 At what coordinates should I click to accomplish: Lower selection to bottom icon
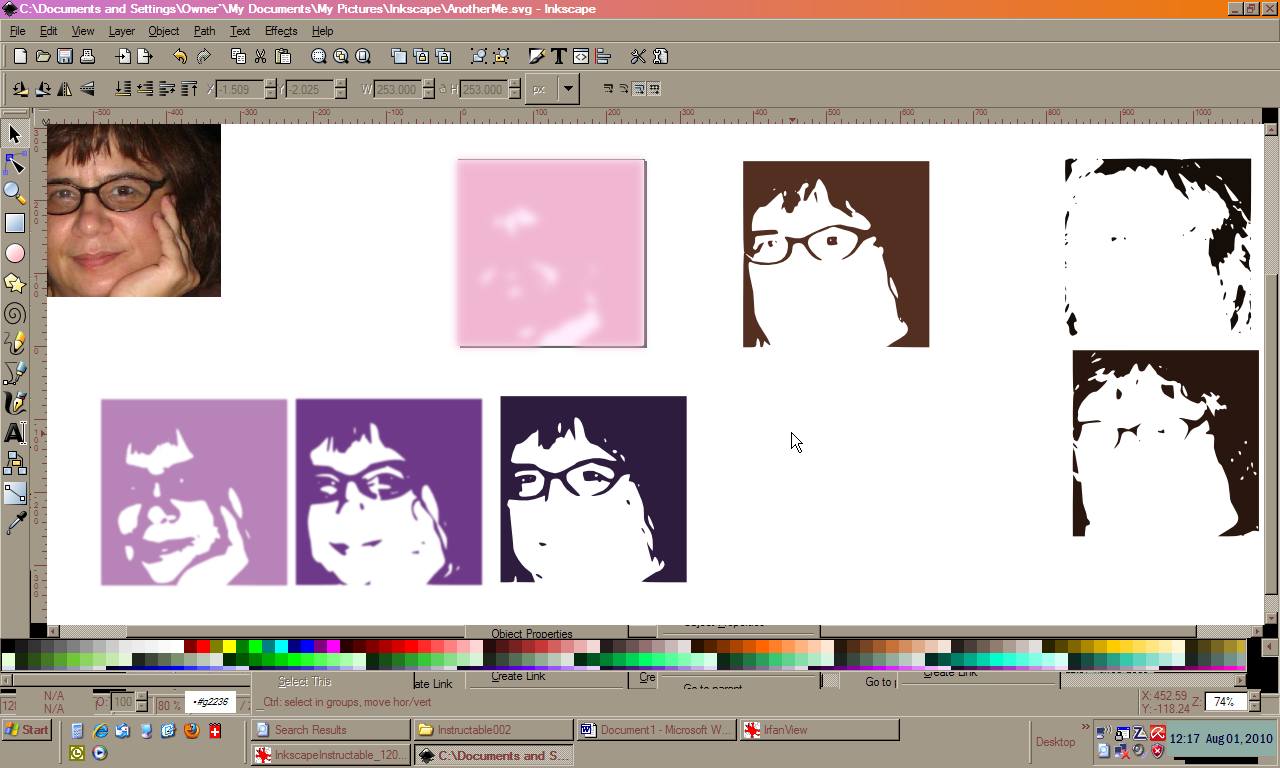(123, 89)
